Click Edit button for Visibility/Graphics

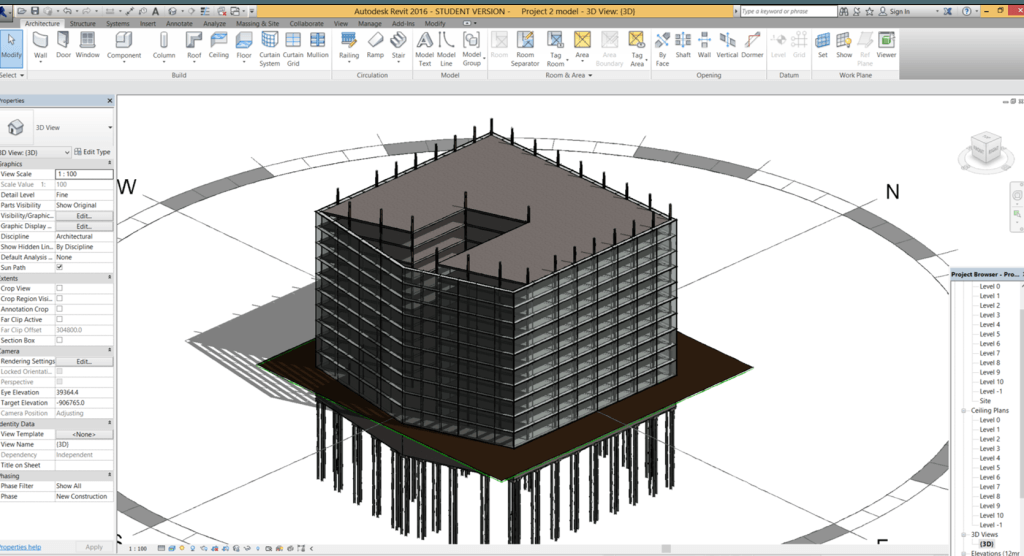[84, 216]
